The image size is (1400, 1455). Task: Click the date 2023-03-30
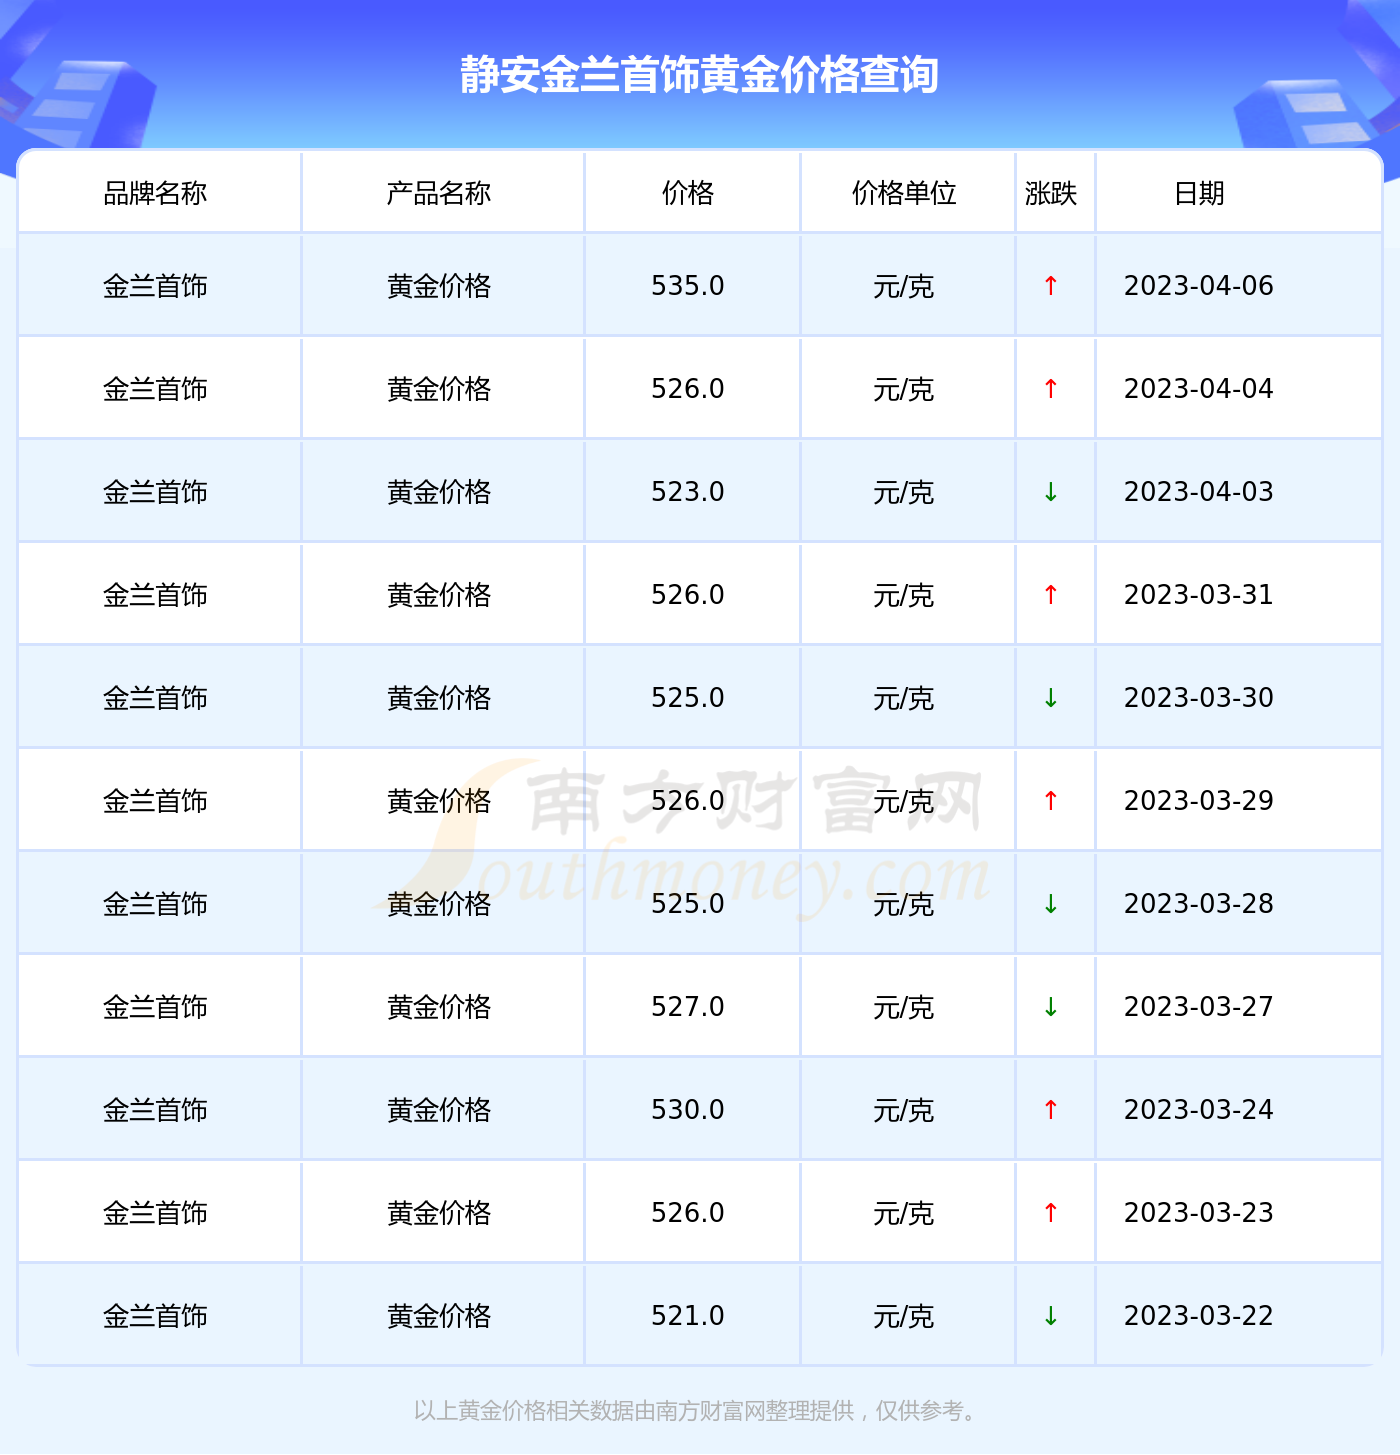(1199, 698)
